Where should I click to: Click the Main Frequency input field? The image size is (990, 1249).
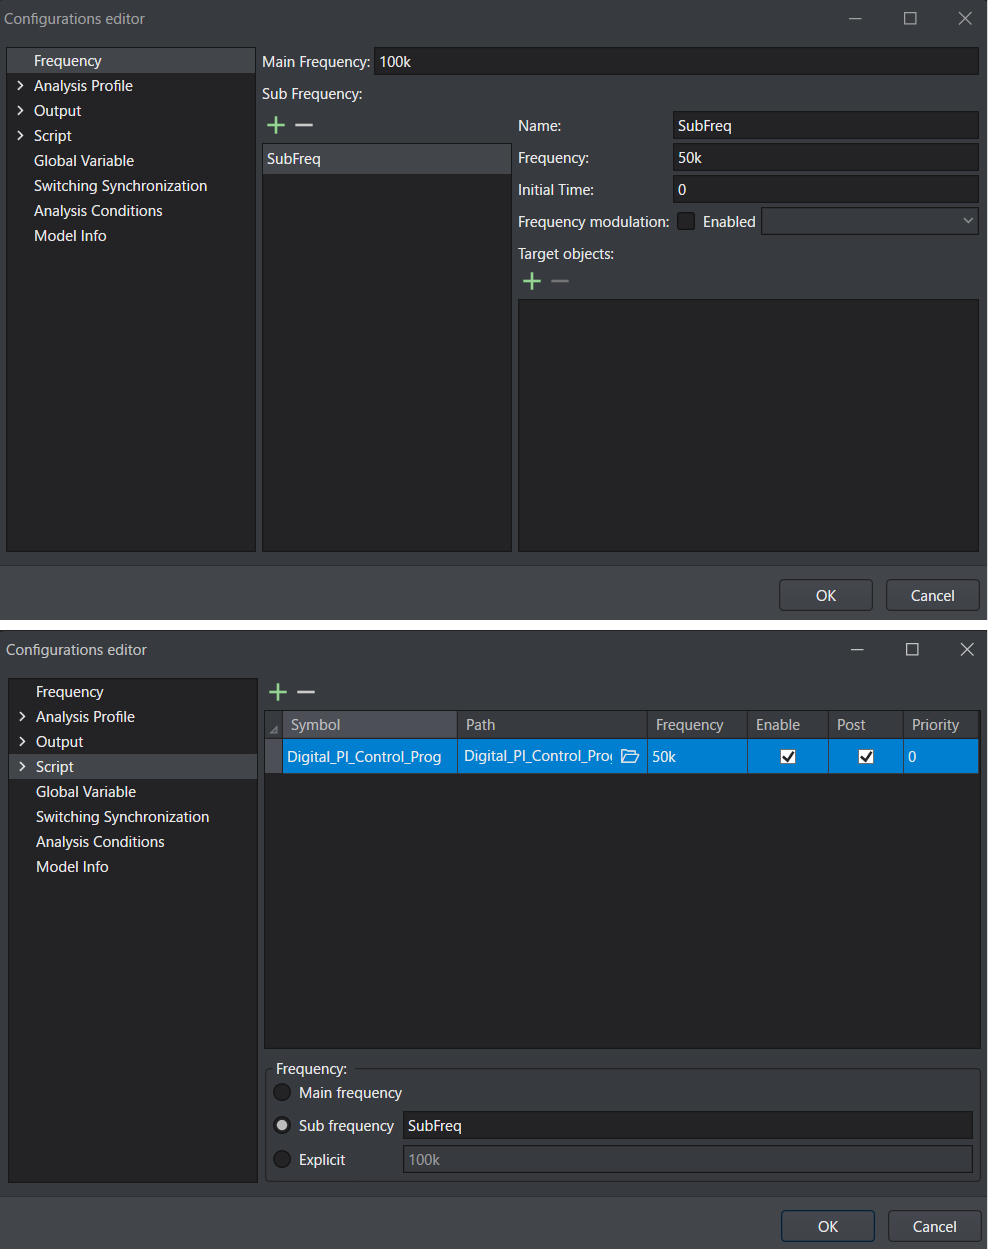pos(676,61)
